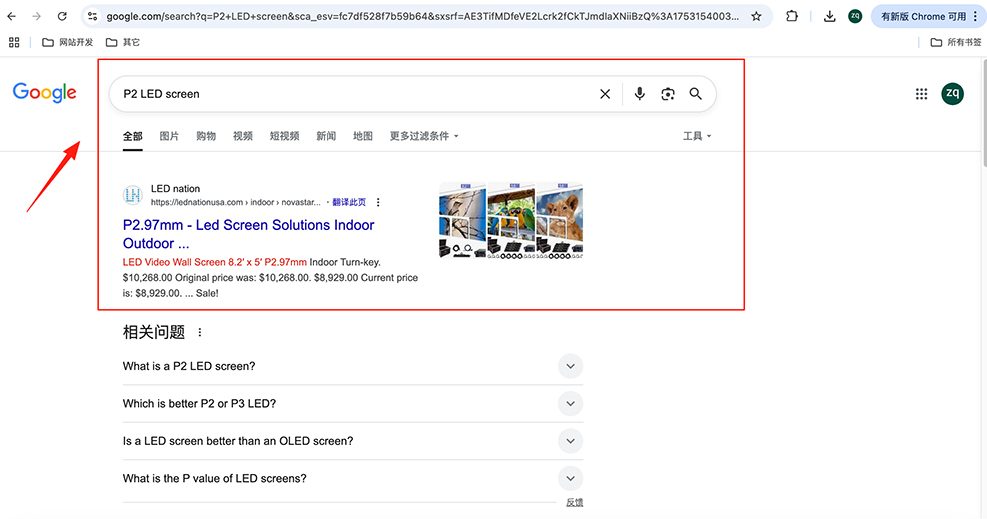Screen dimensions: 987x519
Task: Open the 网站开发 bookmarks folder
Action: coord(67,42)
